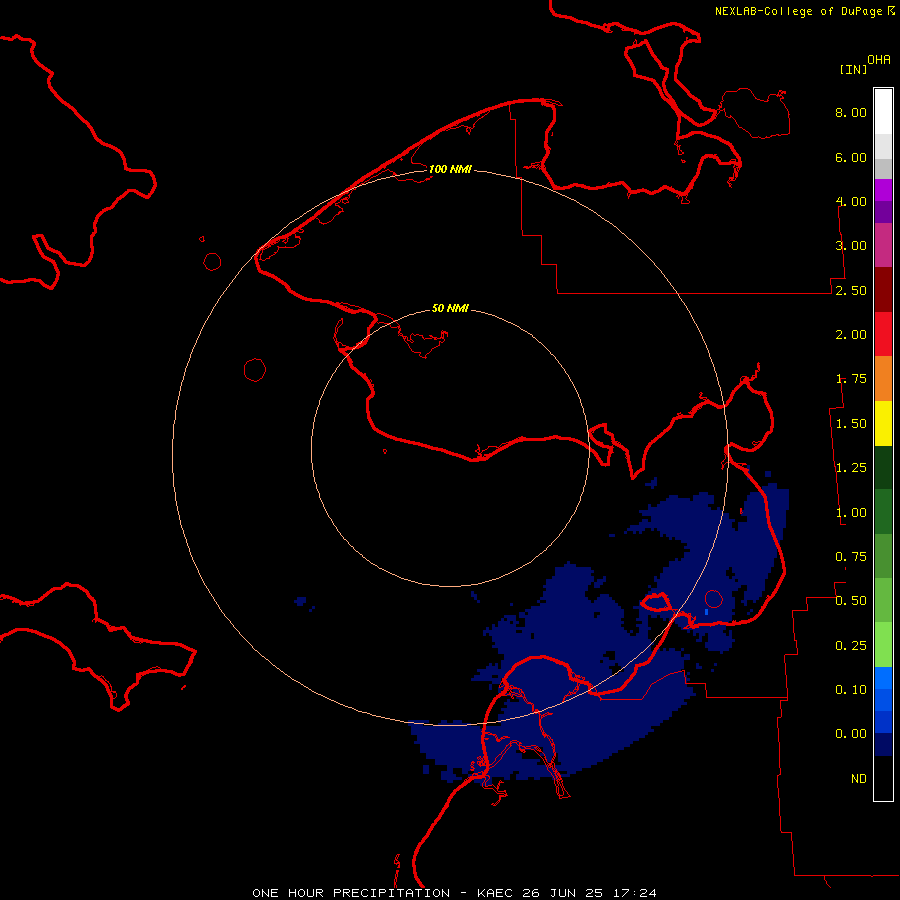Click the magenta 4.00 legend swatch
The image size is (900, 900).
[x=883, y=190]
